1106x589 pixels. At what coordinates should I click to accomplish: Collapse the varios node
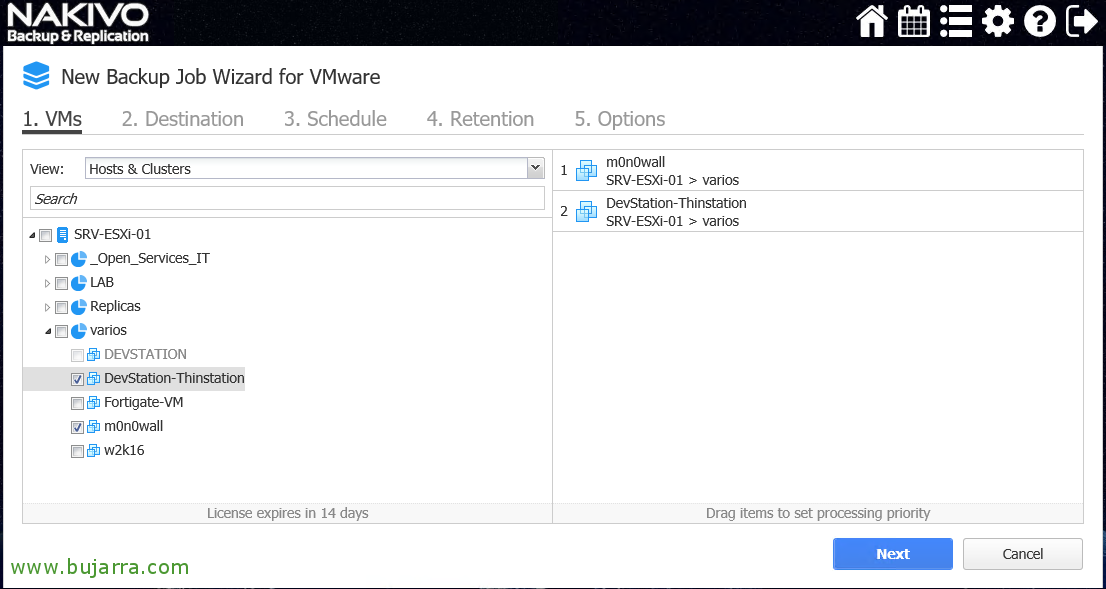[x=48, y=332]
